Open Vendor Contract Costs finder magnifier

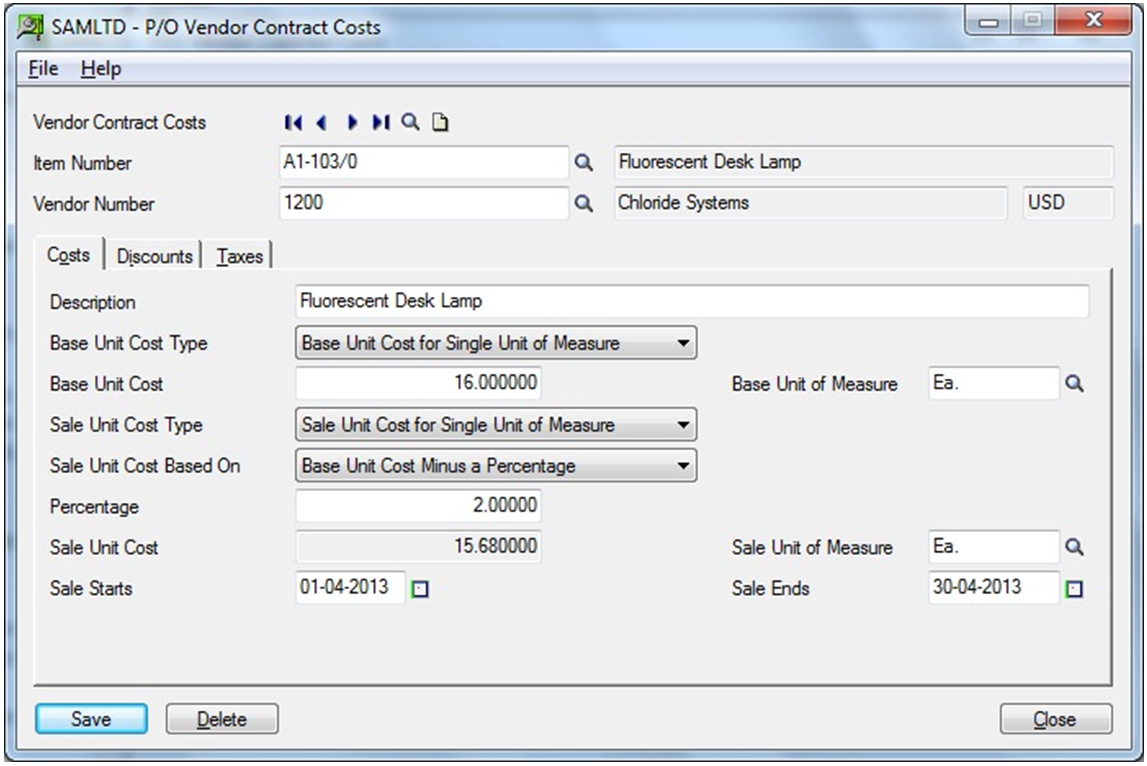[410, 122]
